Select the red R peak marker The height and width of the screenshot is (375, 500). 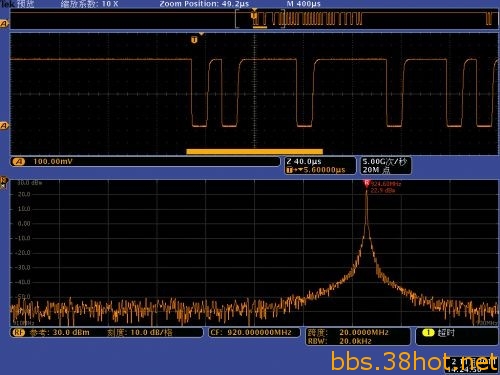pyautogui.click(x=367, y=183)
